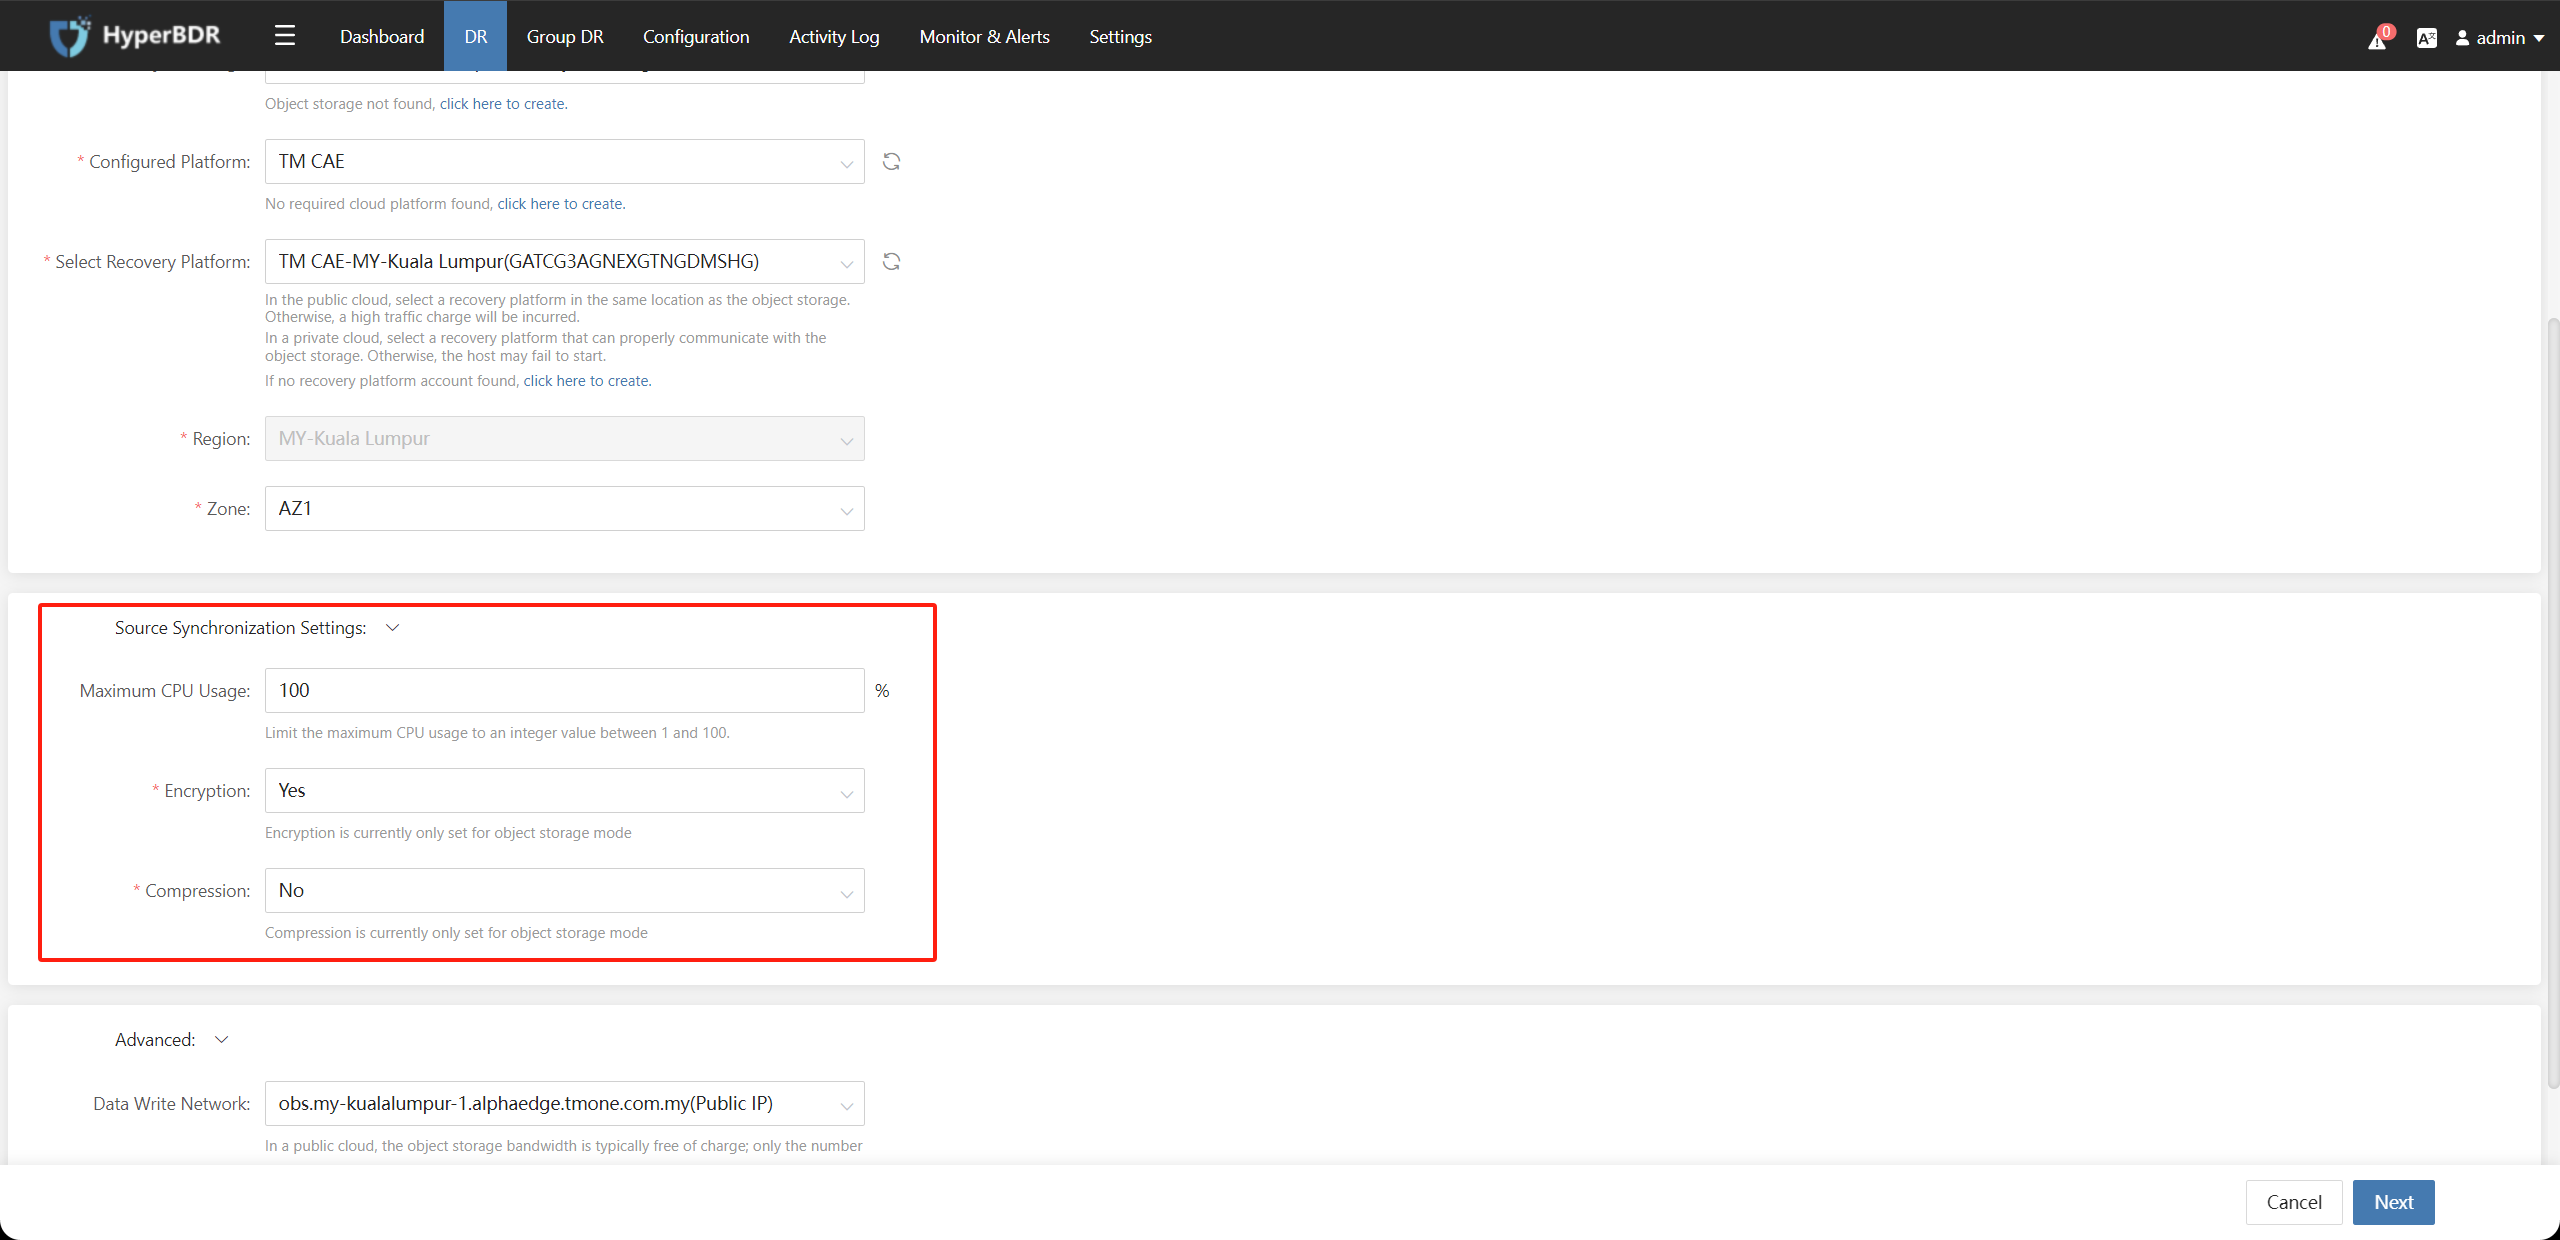Click the HyperBDR logo
The image size is (2560, 1240).
coord(135,36)
